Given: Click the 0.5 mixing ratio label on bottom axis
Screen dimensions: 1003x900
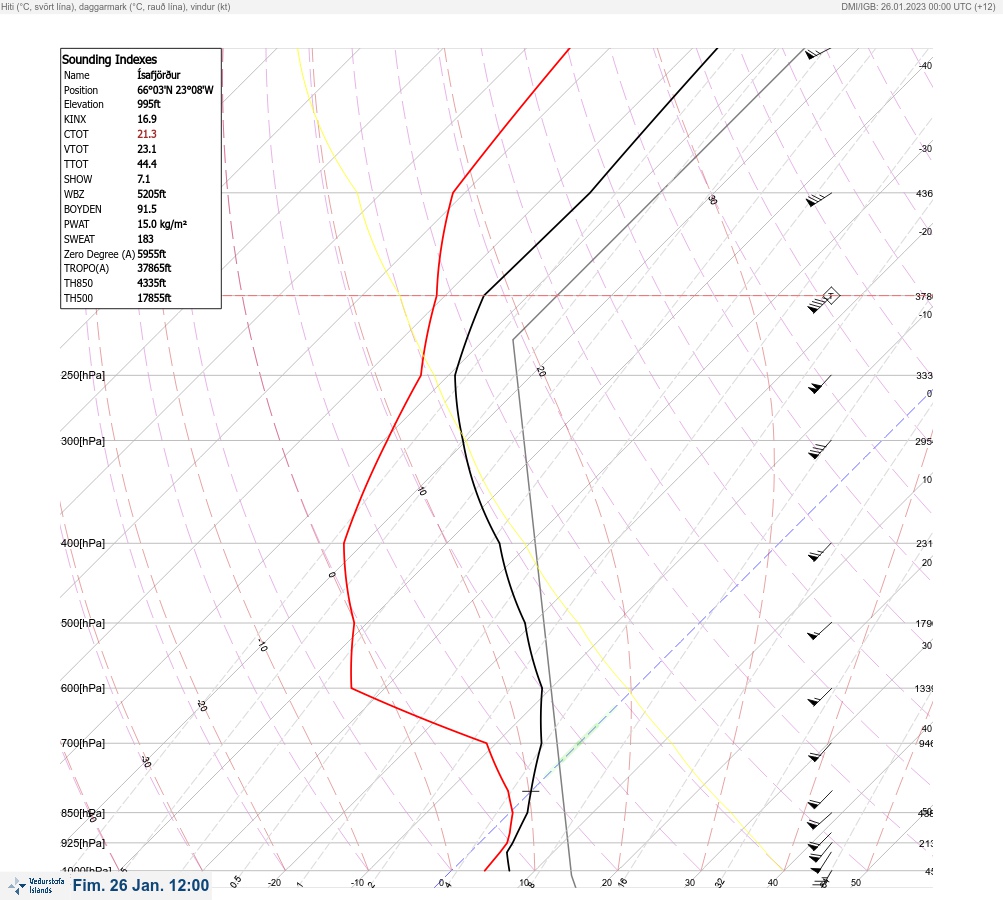Looking at the screenshot, I should click(236, 881).
